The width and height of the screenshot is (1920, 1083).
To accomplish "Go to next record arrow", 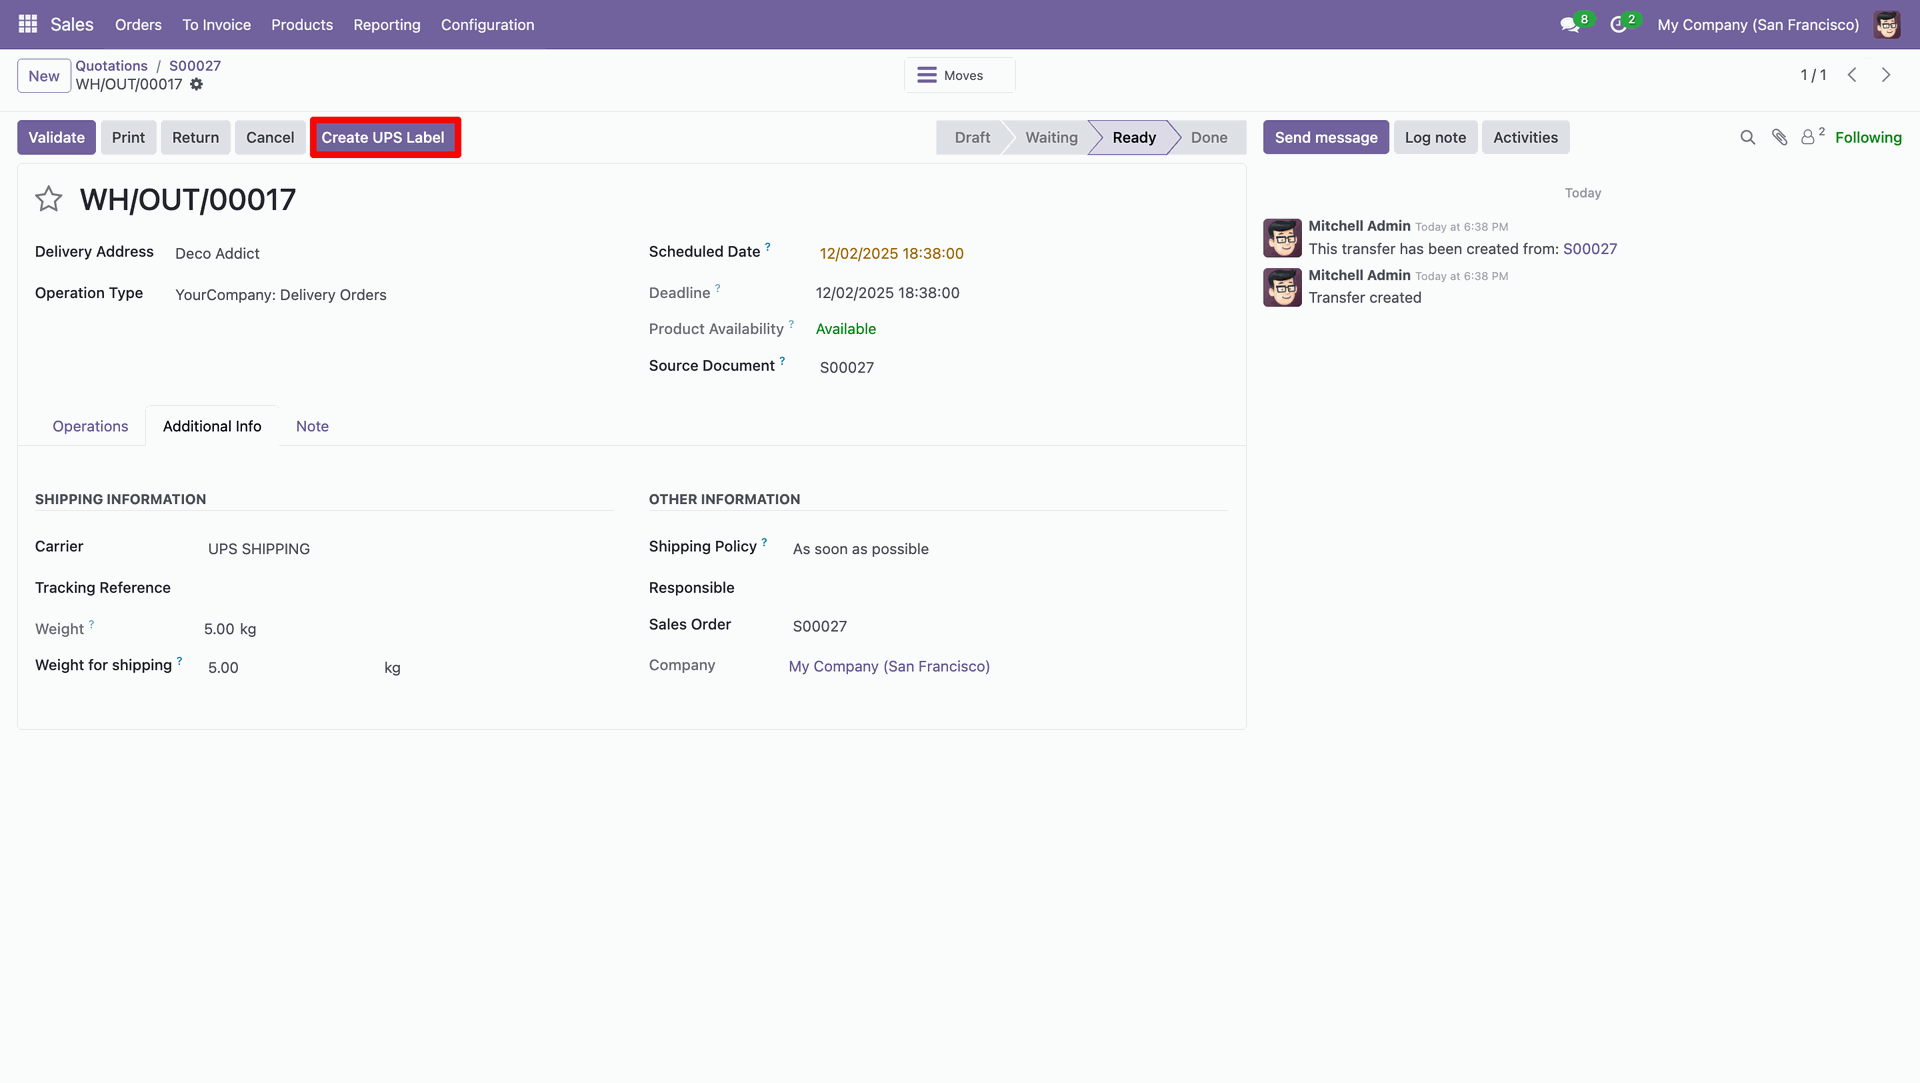I will (1886, 75).
